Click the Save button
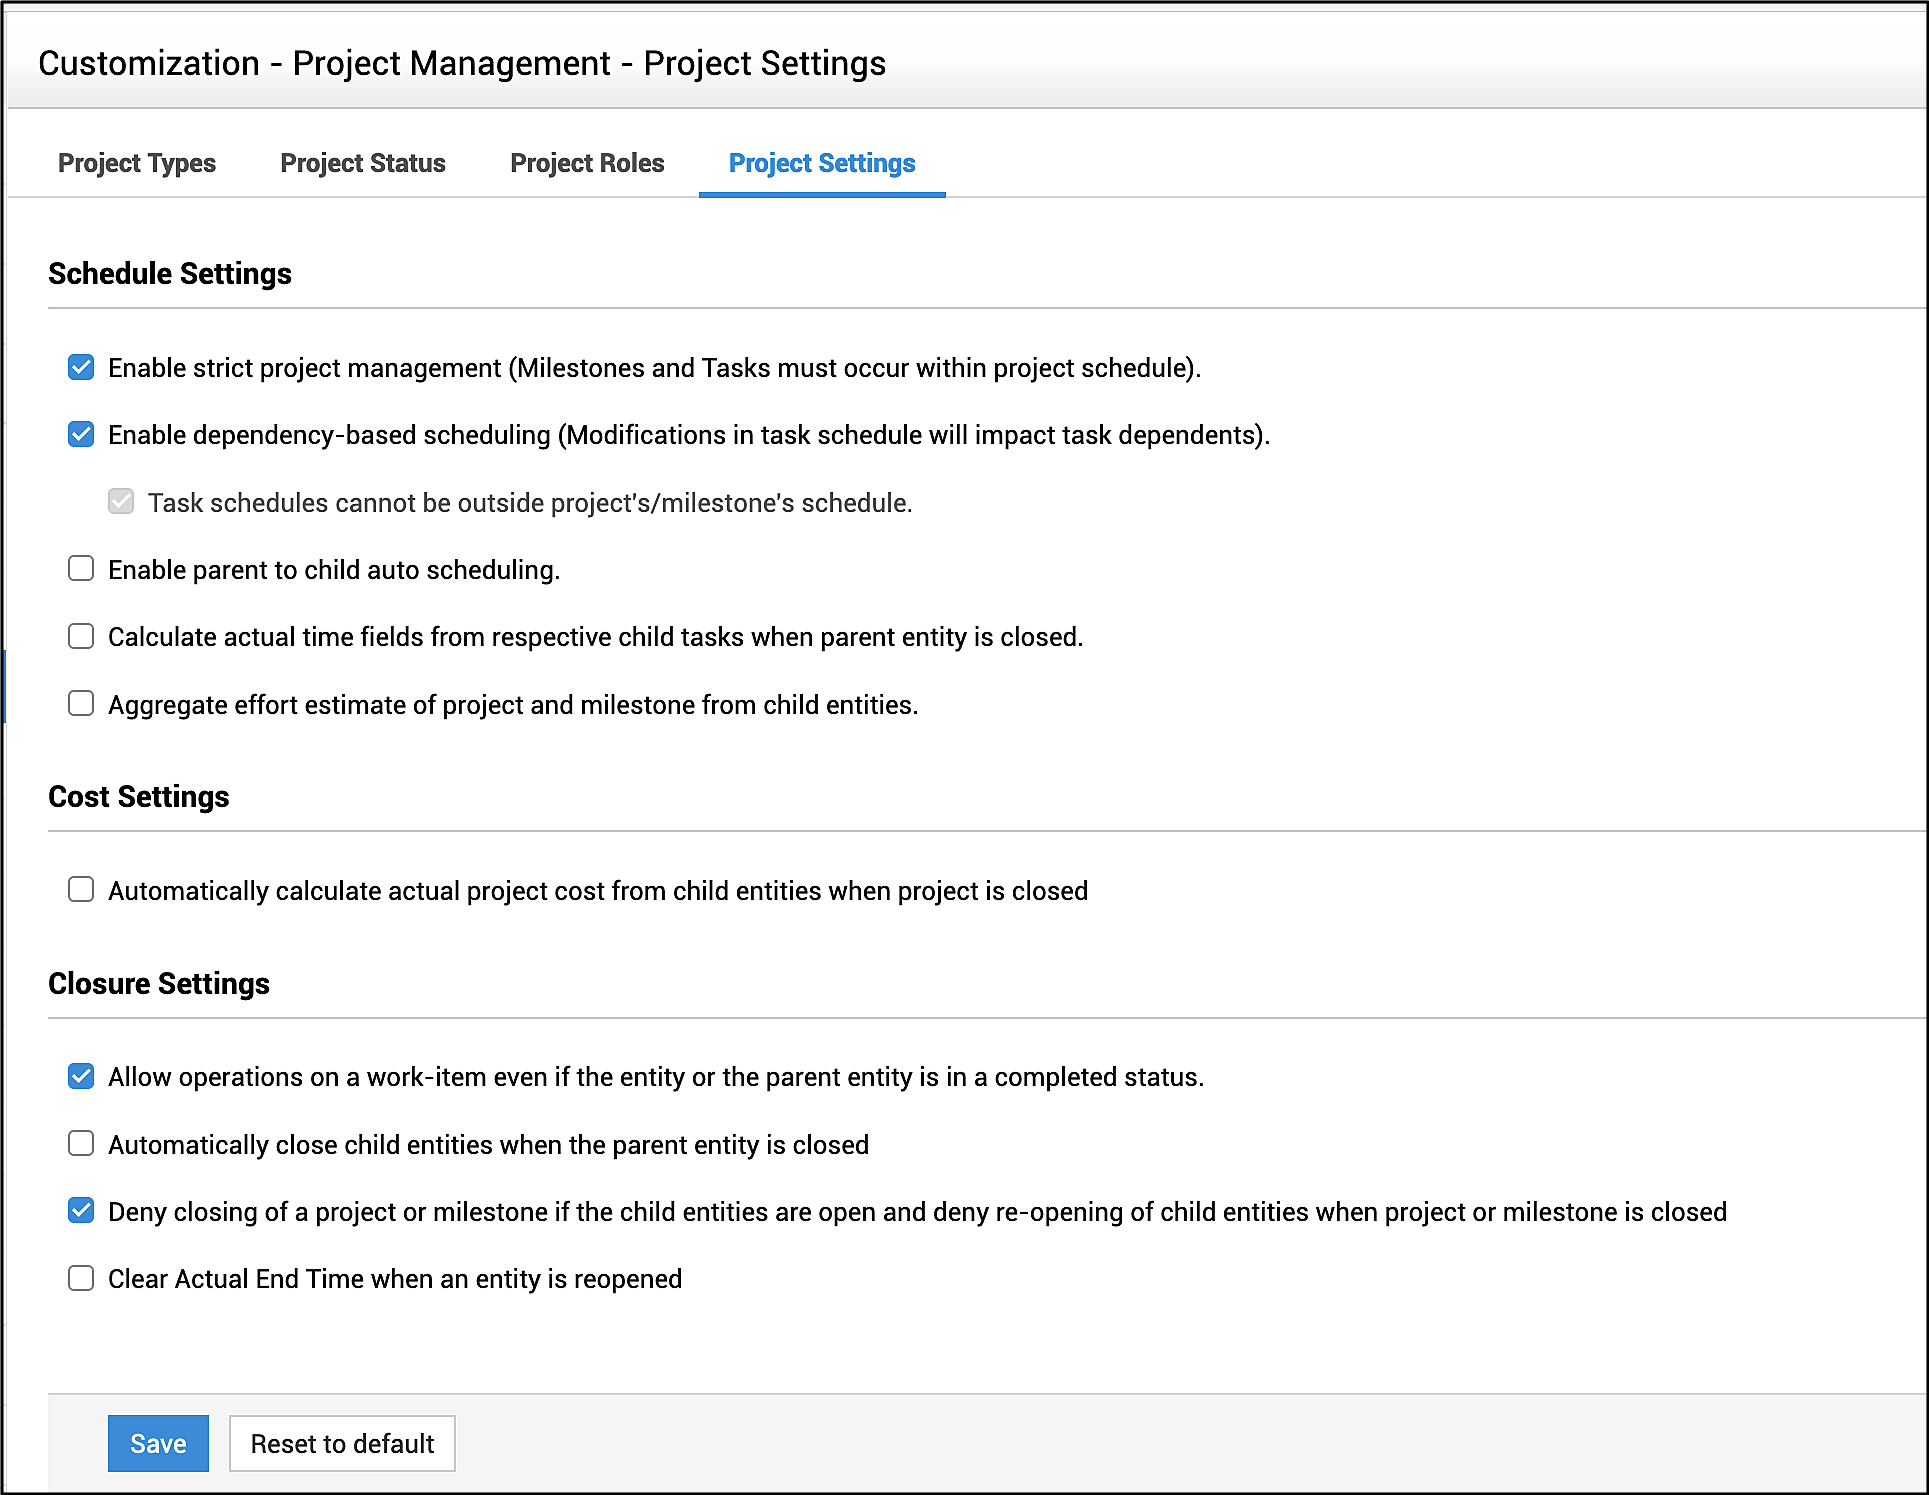This screenshot has height=1495, width=1929. pyautogui.click(x=158, y=1443)
